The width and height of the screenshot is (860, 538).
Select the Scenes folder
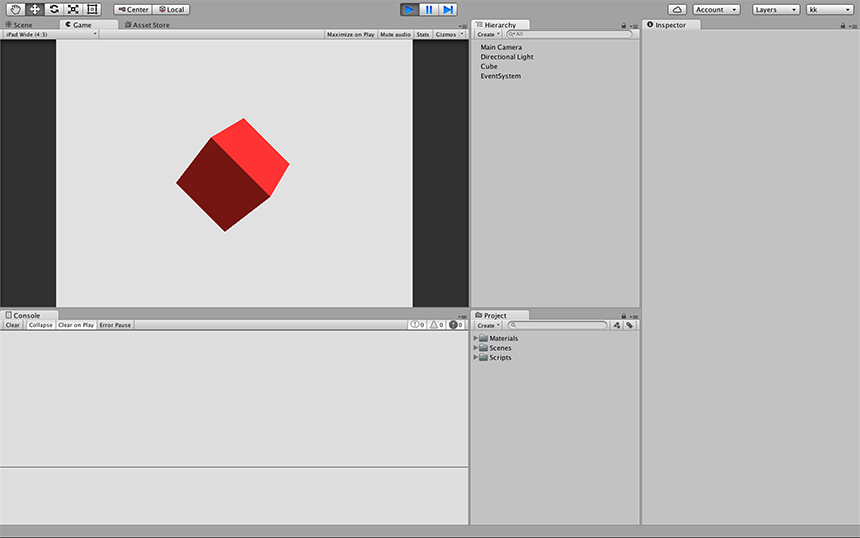[x=500, y=348]
